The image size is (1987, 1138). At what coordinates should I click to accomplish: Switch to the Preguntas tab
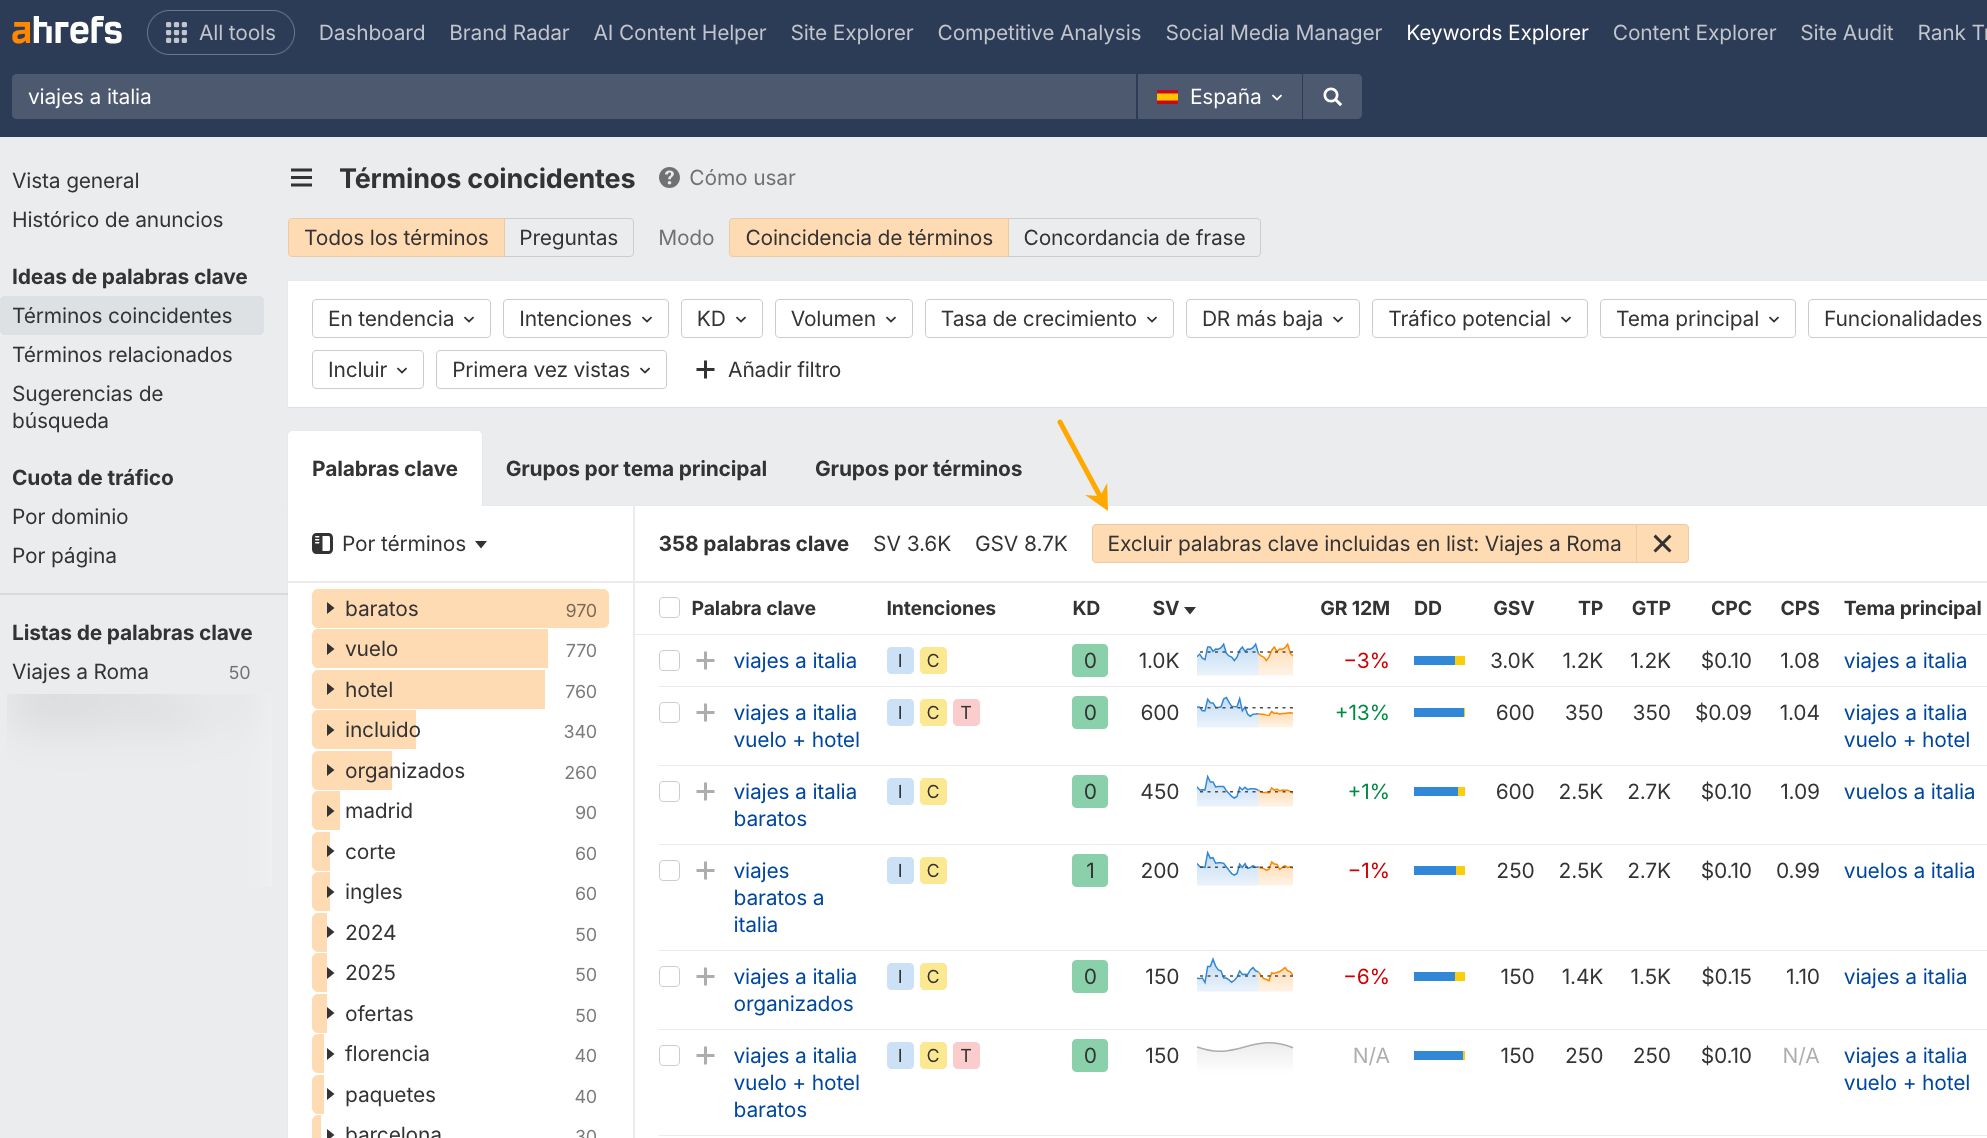point(568,237)
